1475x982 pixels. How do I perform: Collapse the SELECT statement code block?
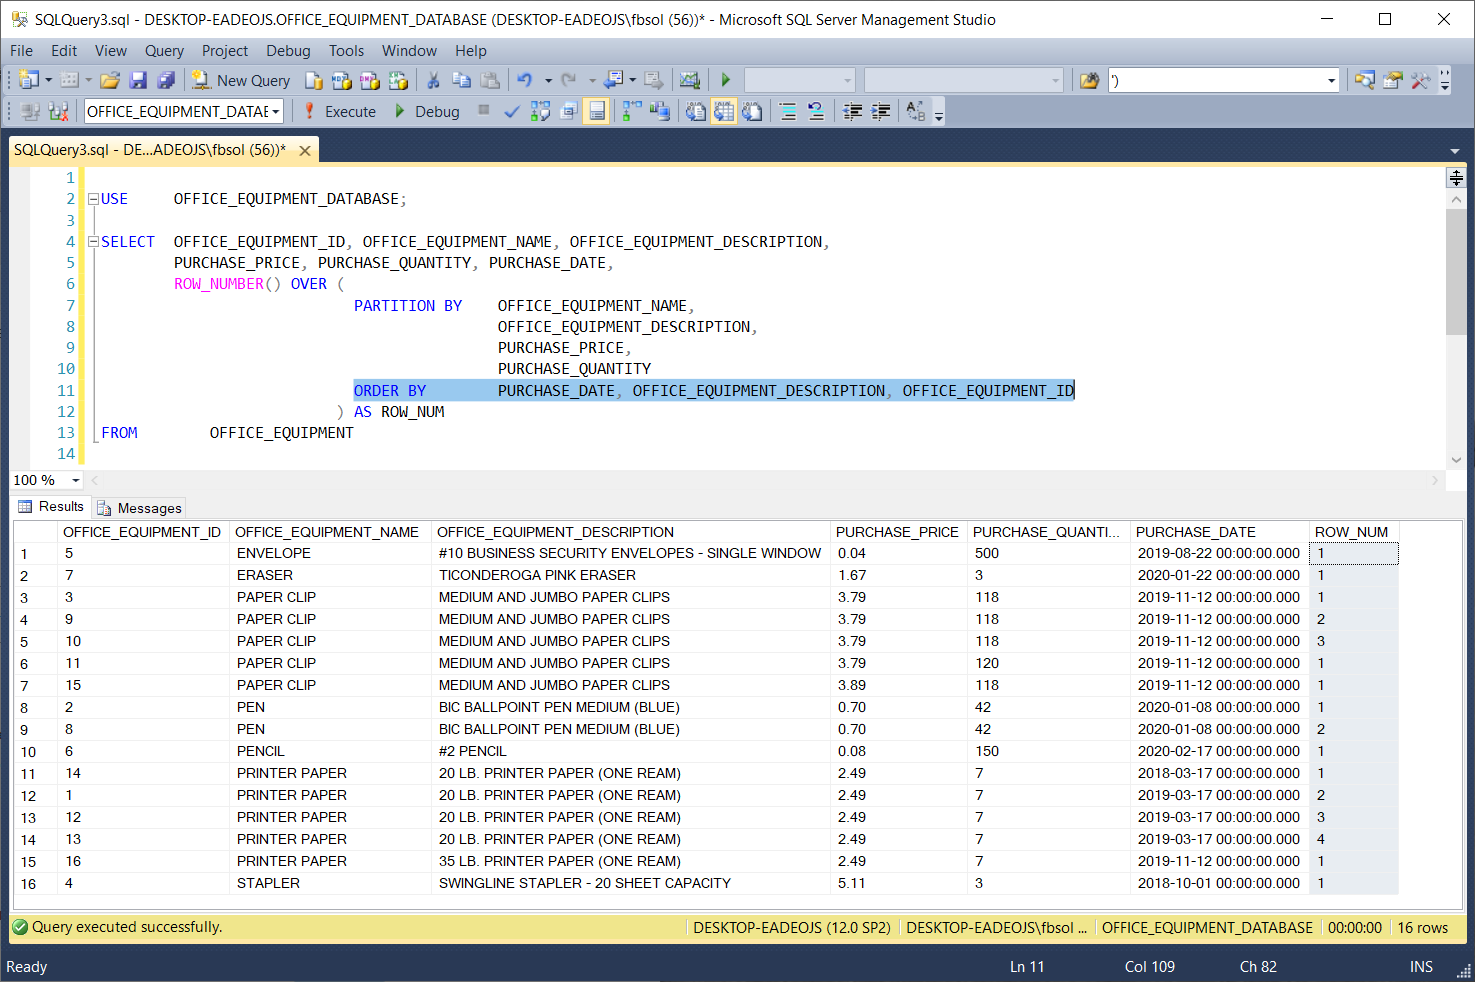[x=93, y=242]
